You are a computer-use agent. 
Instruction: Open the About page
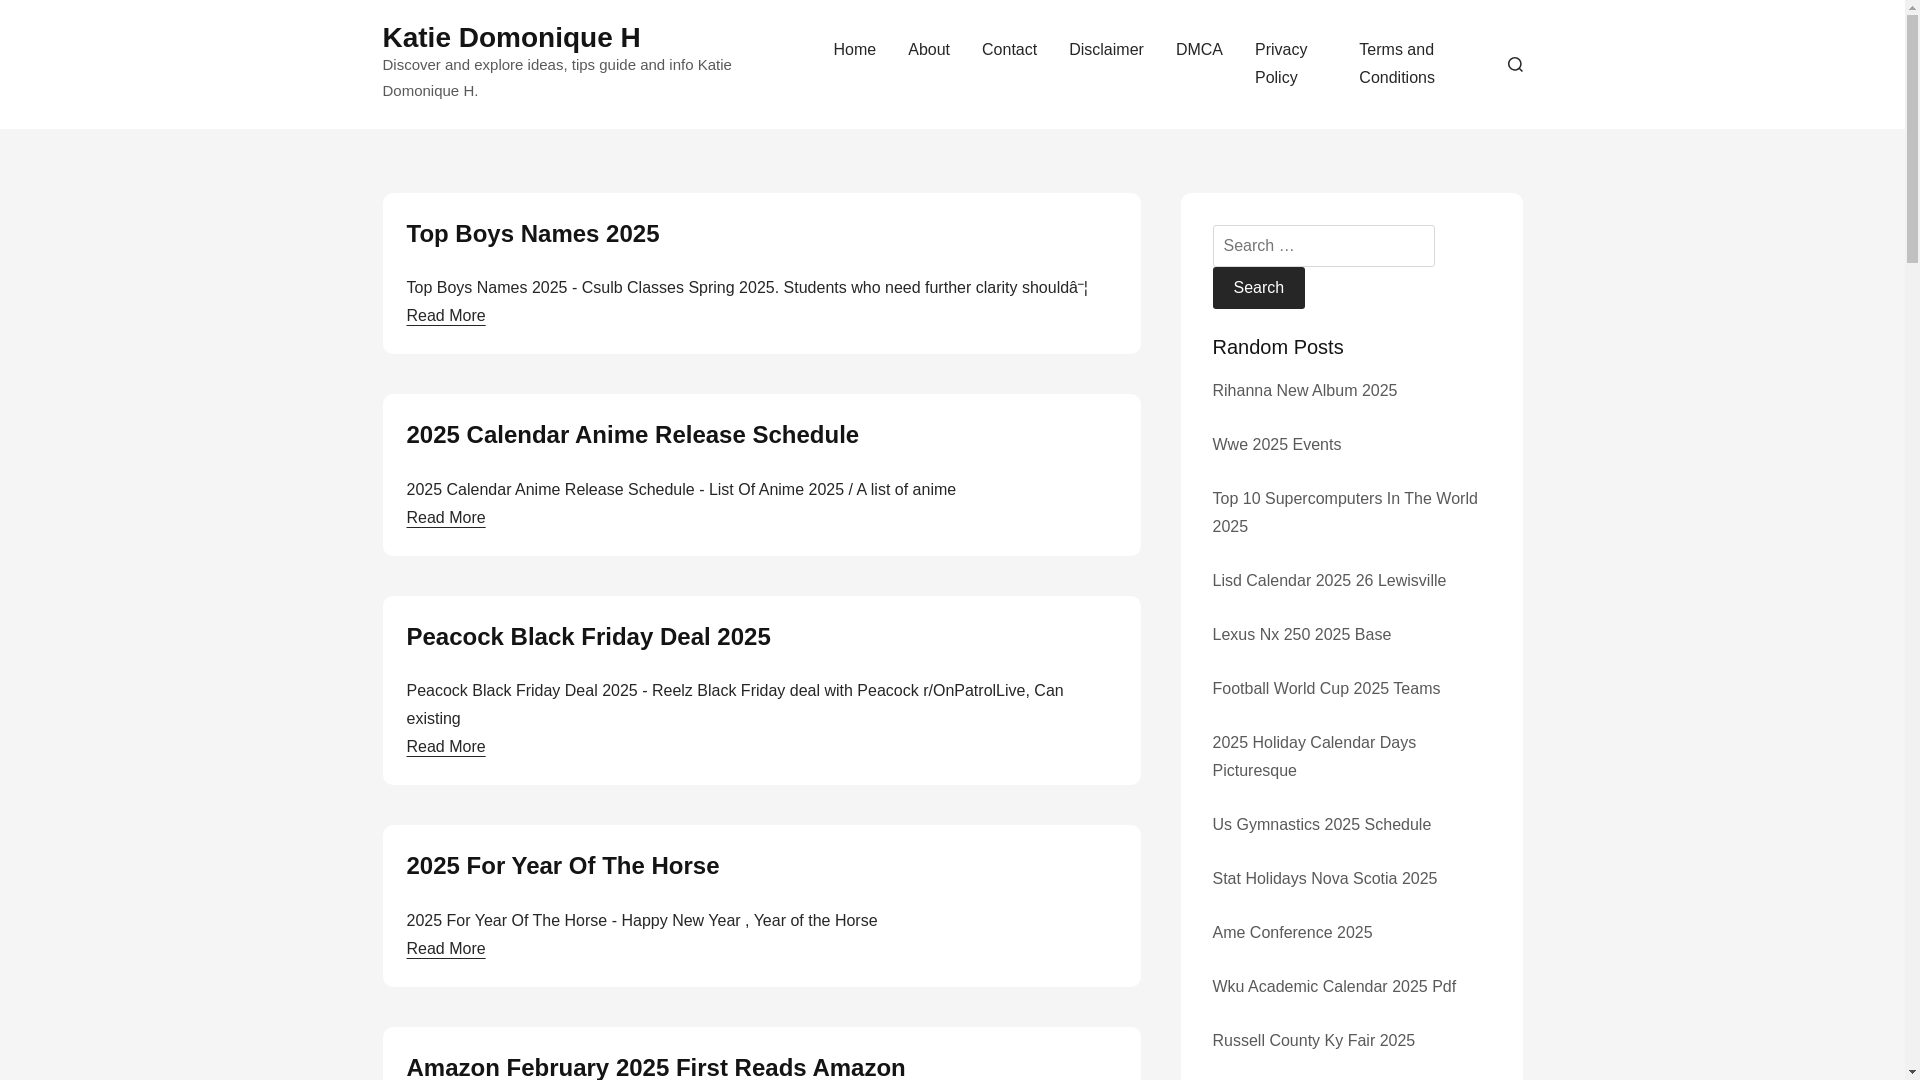pos(929,50)
